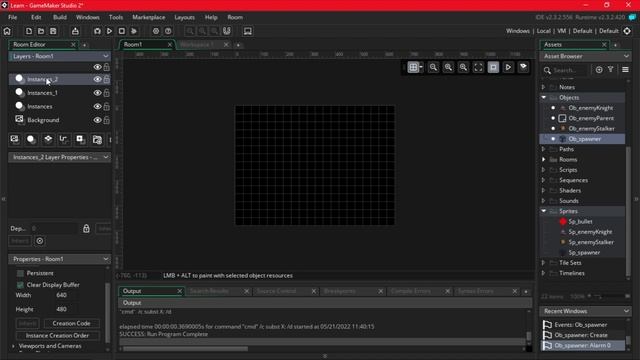This screenshot has width=640, height=360.
Task: Collapse Instances_2 Layer Properties section
Action: 106,157
